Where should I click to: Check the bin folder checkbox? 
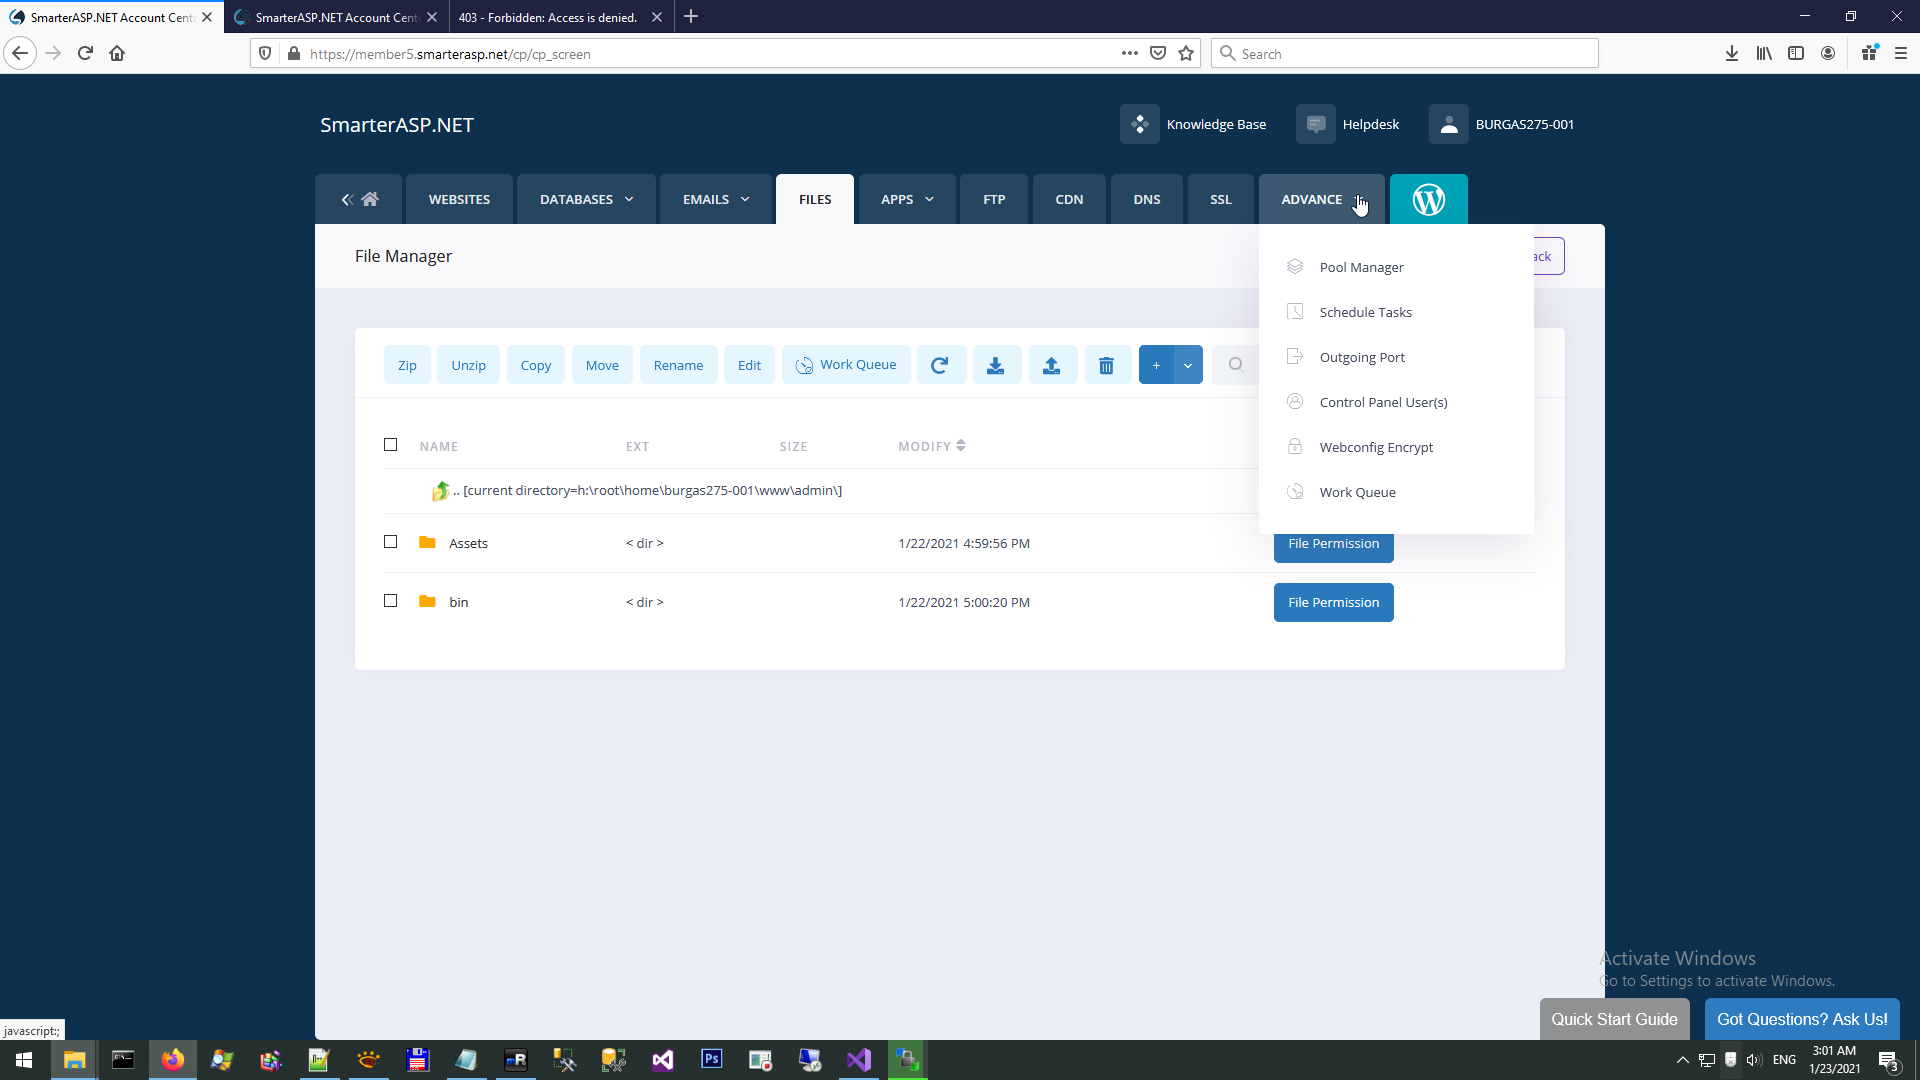[391, 601]
